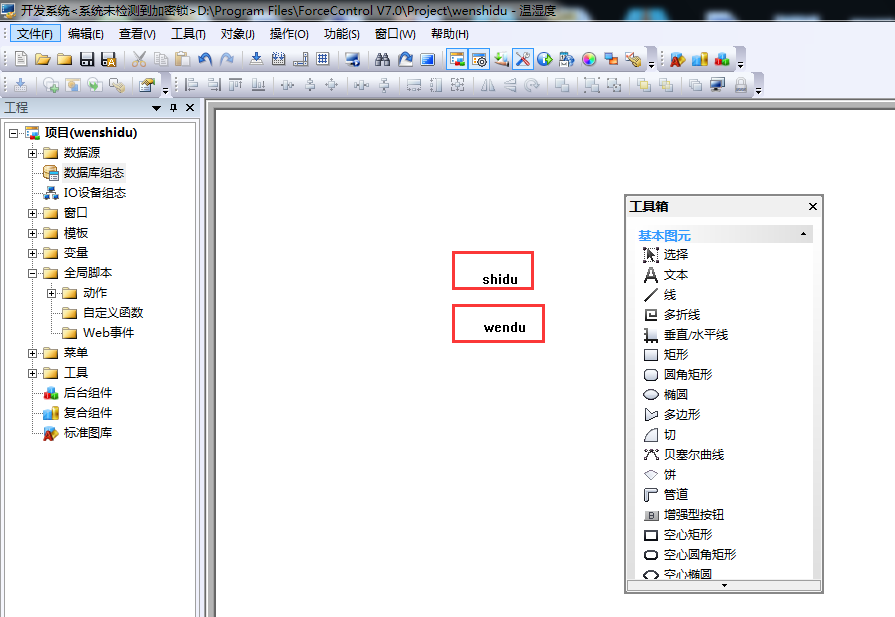Screen dimensions: 895x617
Task: Open the 帮助(H) menu
Action: pyautogui.click(x=450, y=34)
